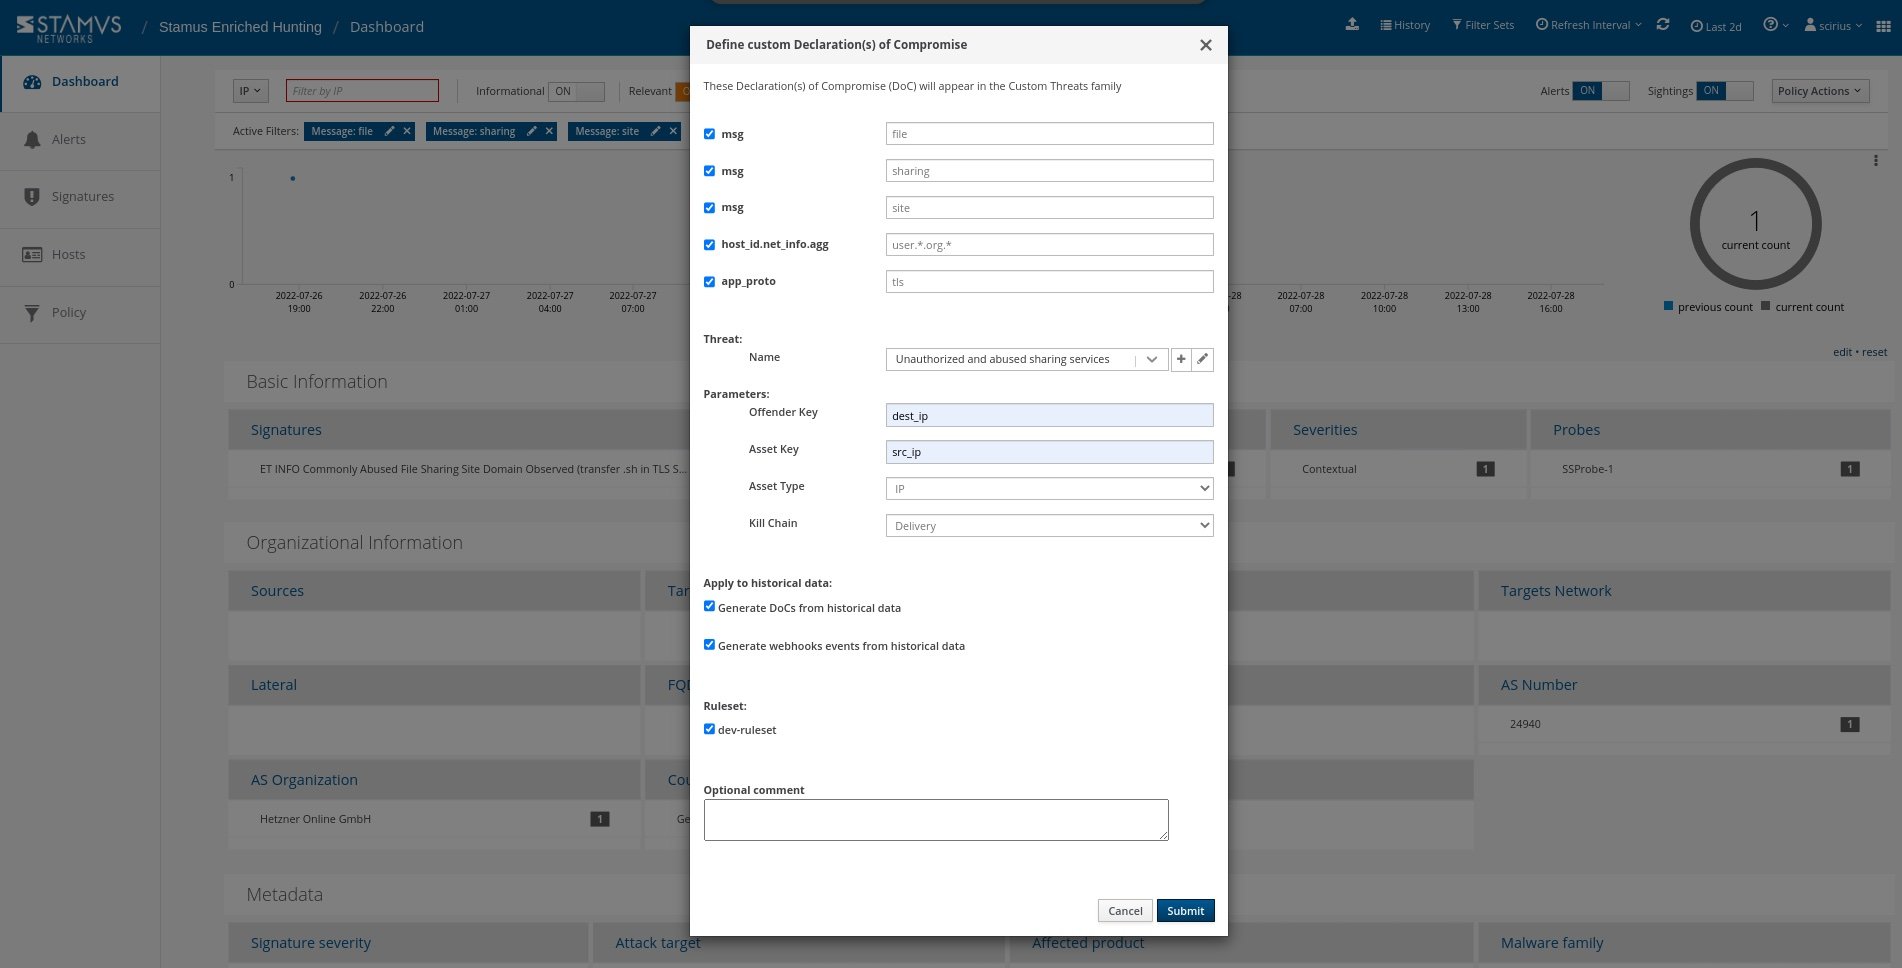Screen dimensions: 1902x968
Task: Open the Asset Type dropdown
Action: (x=1049, y=489)
